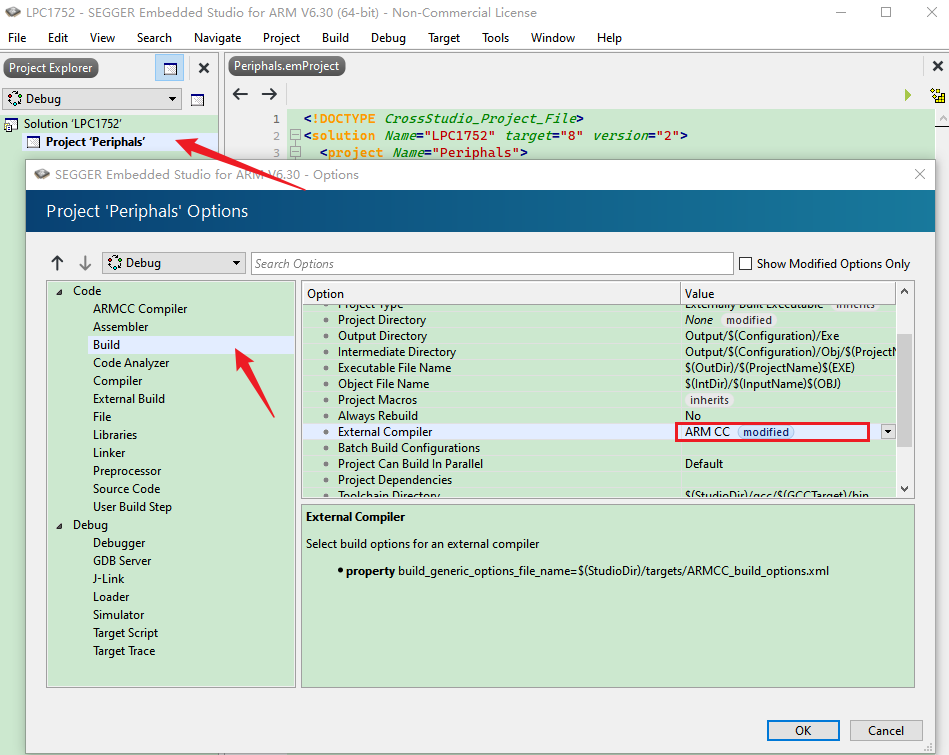Collapse the Debug category in options tree
The width and height of the screenshot is (949, 755).
click(59, 525)
